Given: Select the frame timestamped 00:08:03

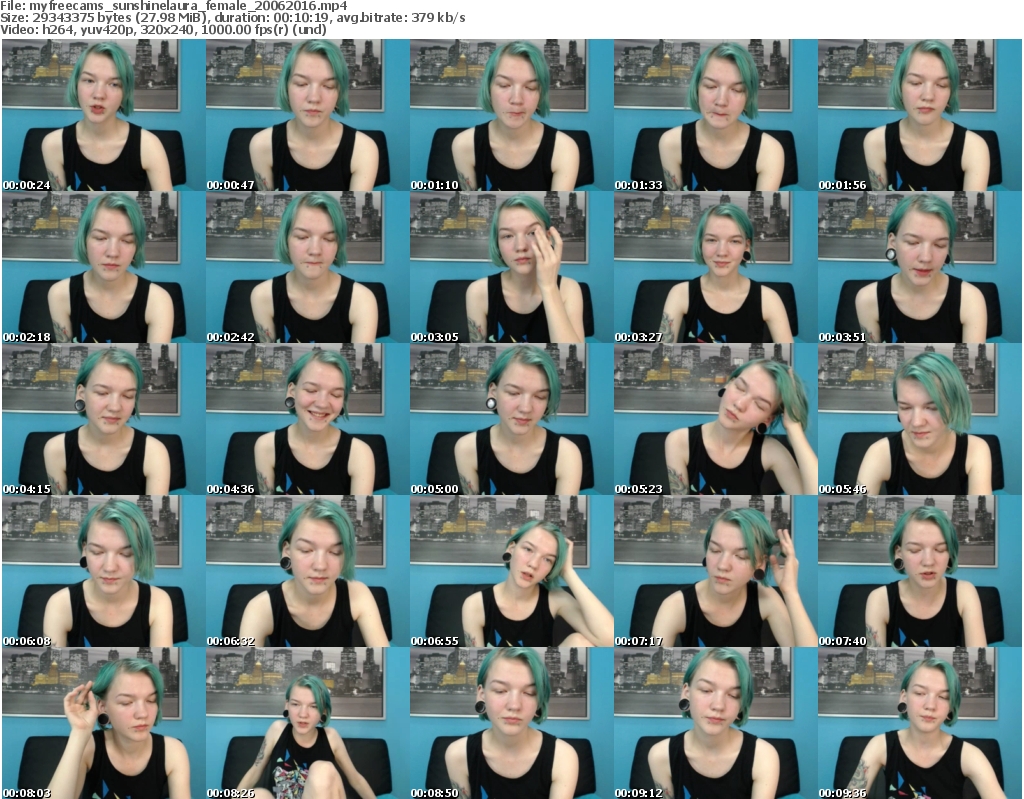Looking at the screenshot, I should [x=103, y=723].
